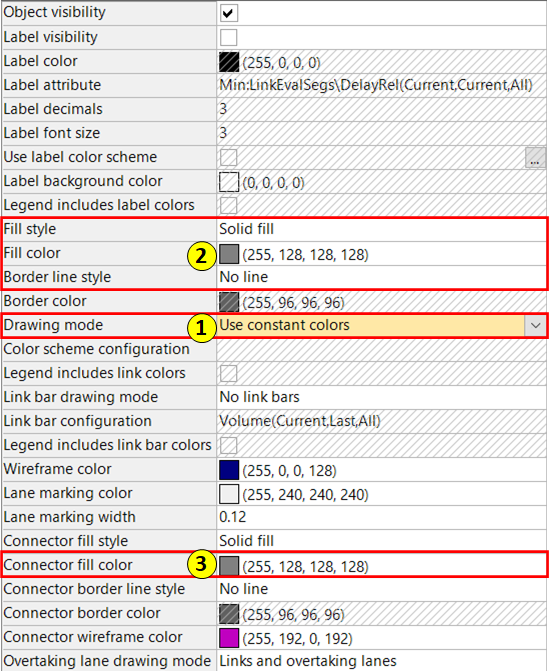The image size is (549, 671).
Task: Select the Label color row label
Action: (40, 61)
